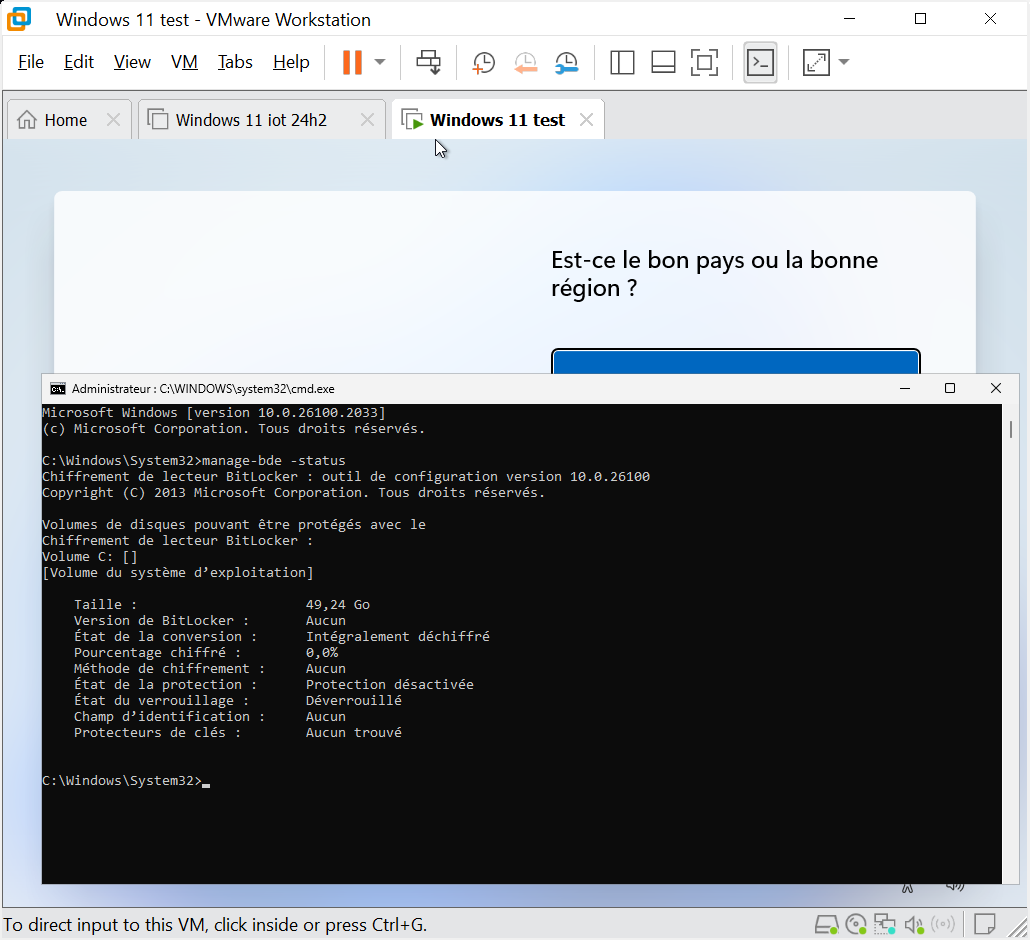
Task: Click the cmd prompt input line
Action: click(126, 781)
